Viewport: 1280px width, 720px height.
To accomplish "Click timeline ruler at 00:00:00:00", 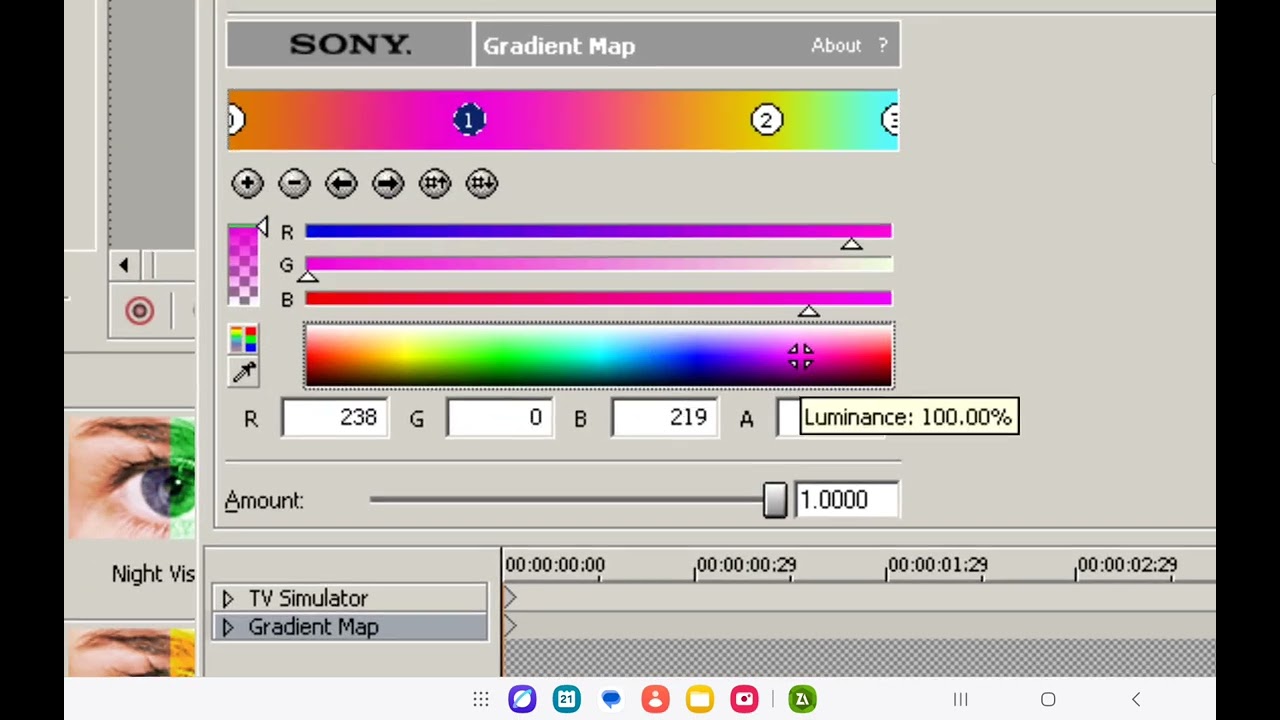I will click(x=555, y=565).
